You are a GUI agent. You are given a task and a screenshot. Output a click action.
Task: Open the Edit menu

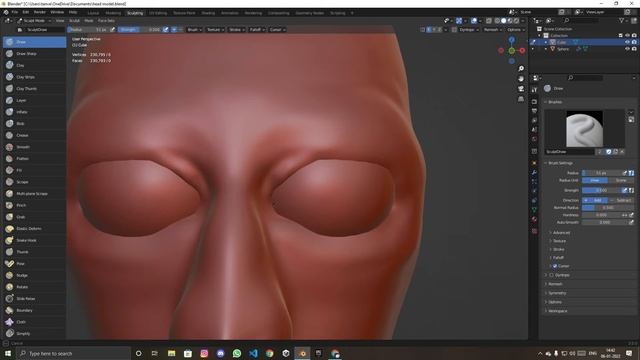click(x=26, y=12)
